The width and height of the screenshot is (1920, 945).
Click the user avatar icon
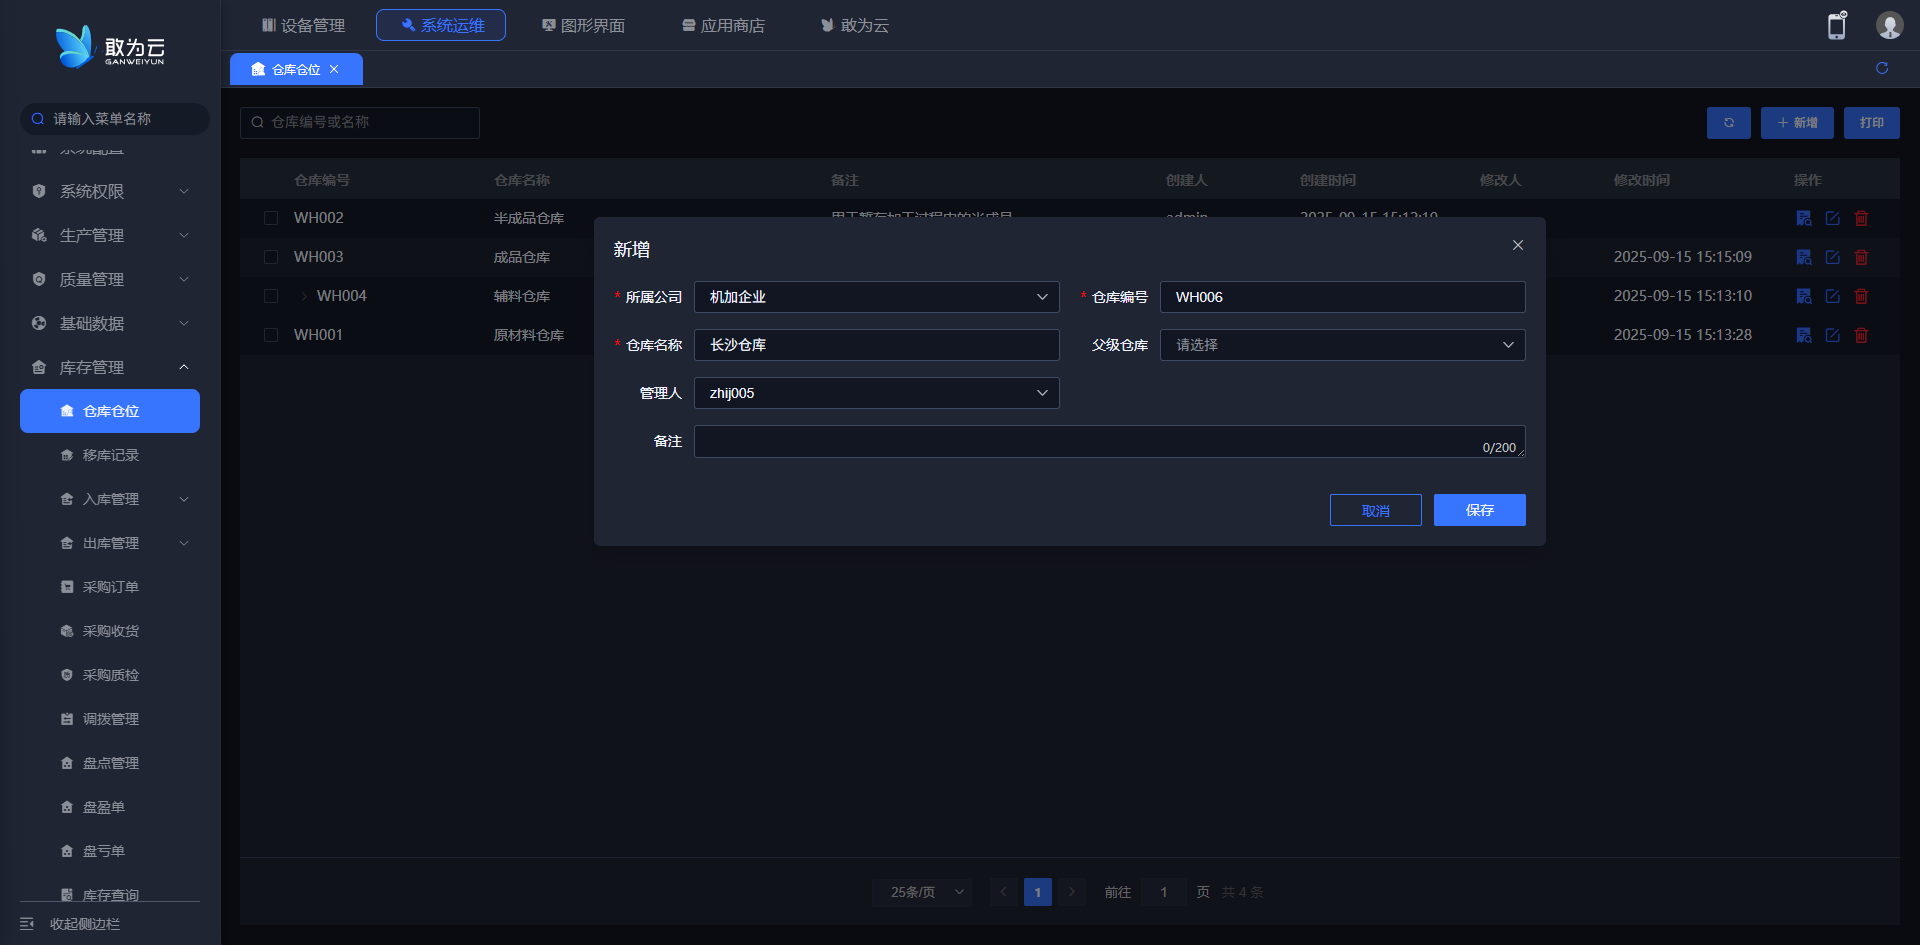click(x=1889, y=26)
